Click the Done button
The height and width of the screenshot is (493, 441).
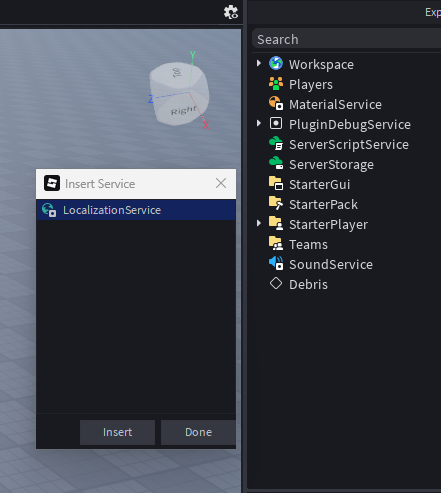(198, 432)
